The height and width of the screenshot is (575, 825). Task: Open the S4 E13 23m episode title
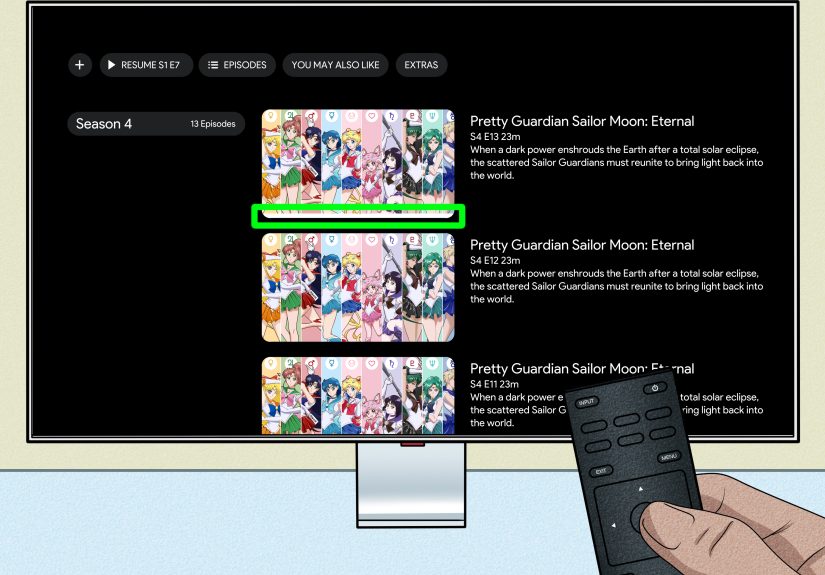[582, 122]
